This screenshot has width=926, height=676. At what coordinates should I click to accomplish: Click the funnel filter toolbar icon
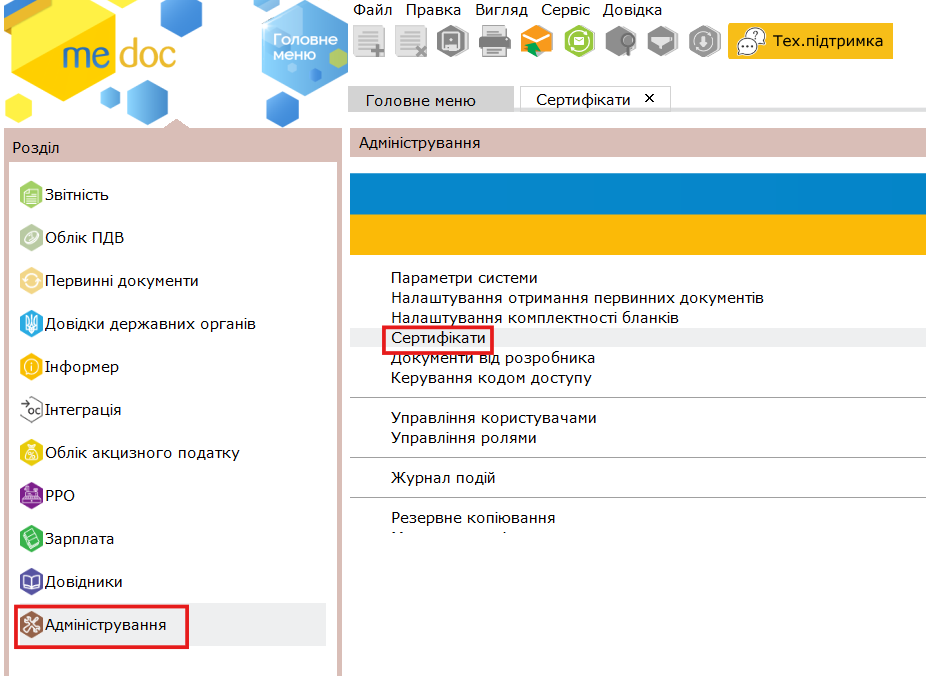tap(663, 42)
